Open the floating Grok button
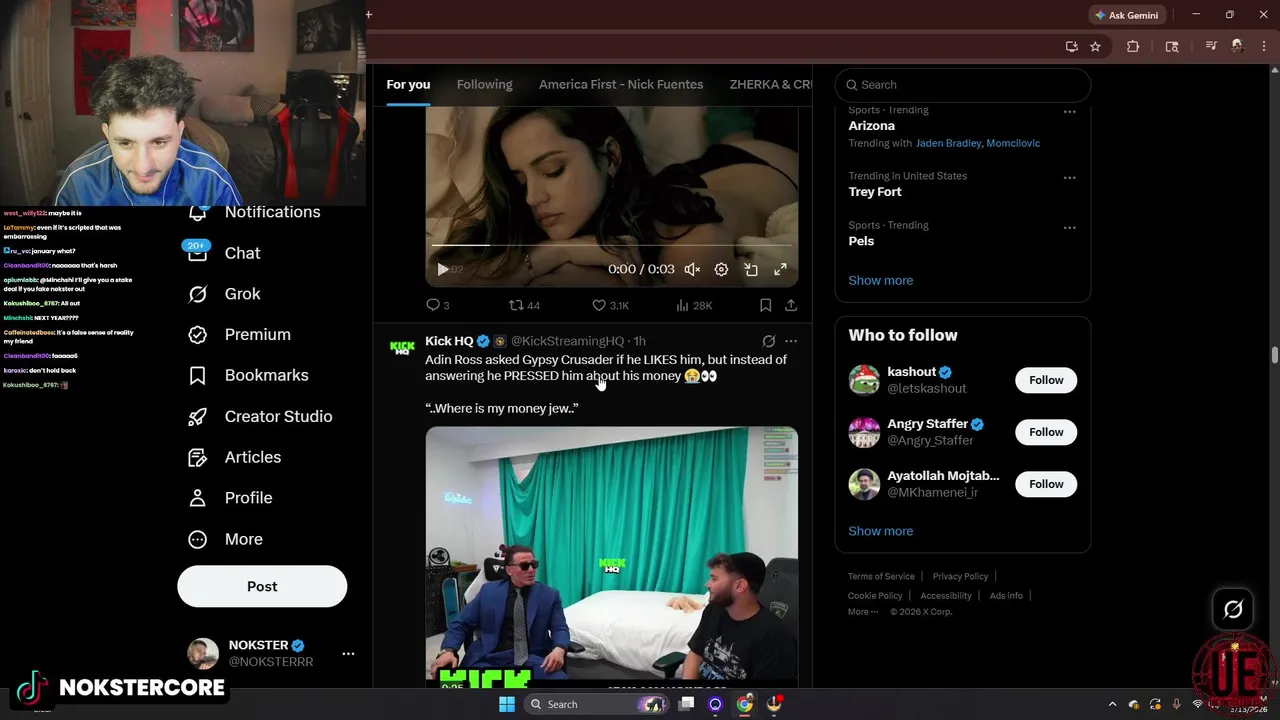The image size is (1280, 720). point(1233,609)
